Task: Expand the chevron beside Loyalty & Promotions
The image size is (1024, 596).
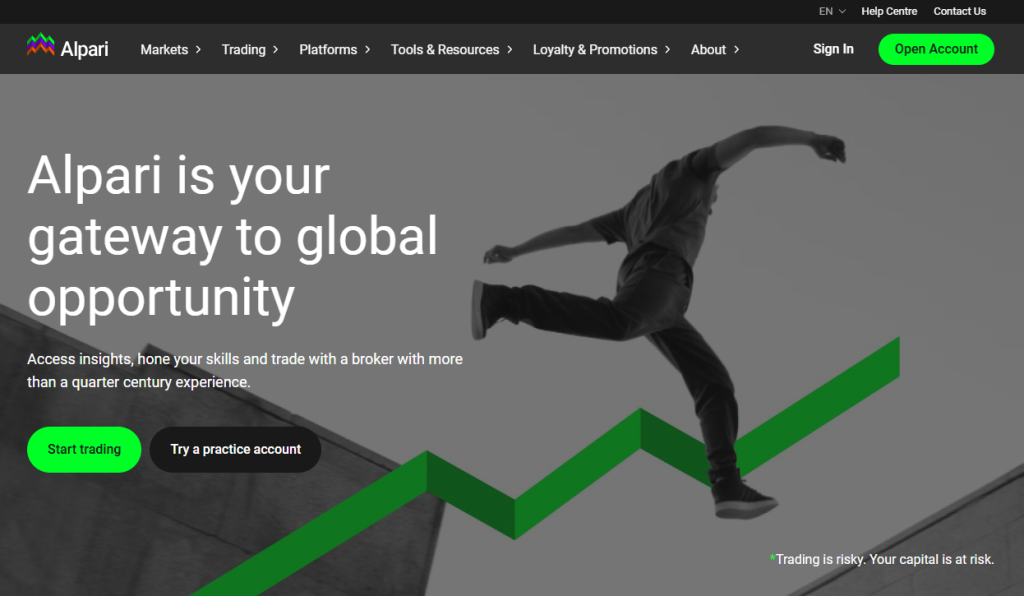Action: (667, 49)
